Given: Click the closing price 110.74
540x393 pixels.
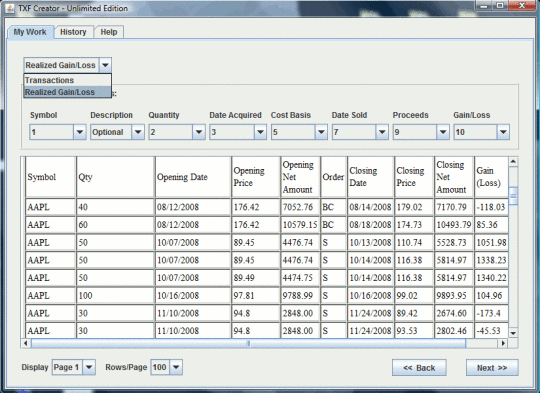Looking at the screenshot, I should [x=414, y=242].
